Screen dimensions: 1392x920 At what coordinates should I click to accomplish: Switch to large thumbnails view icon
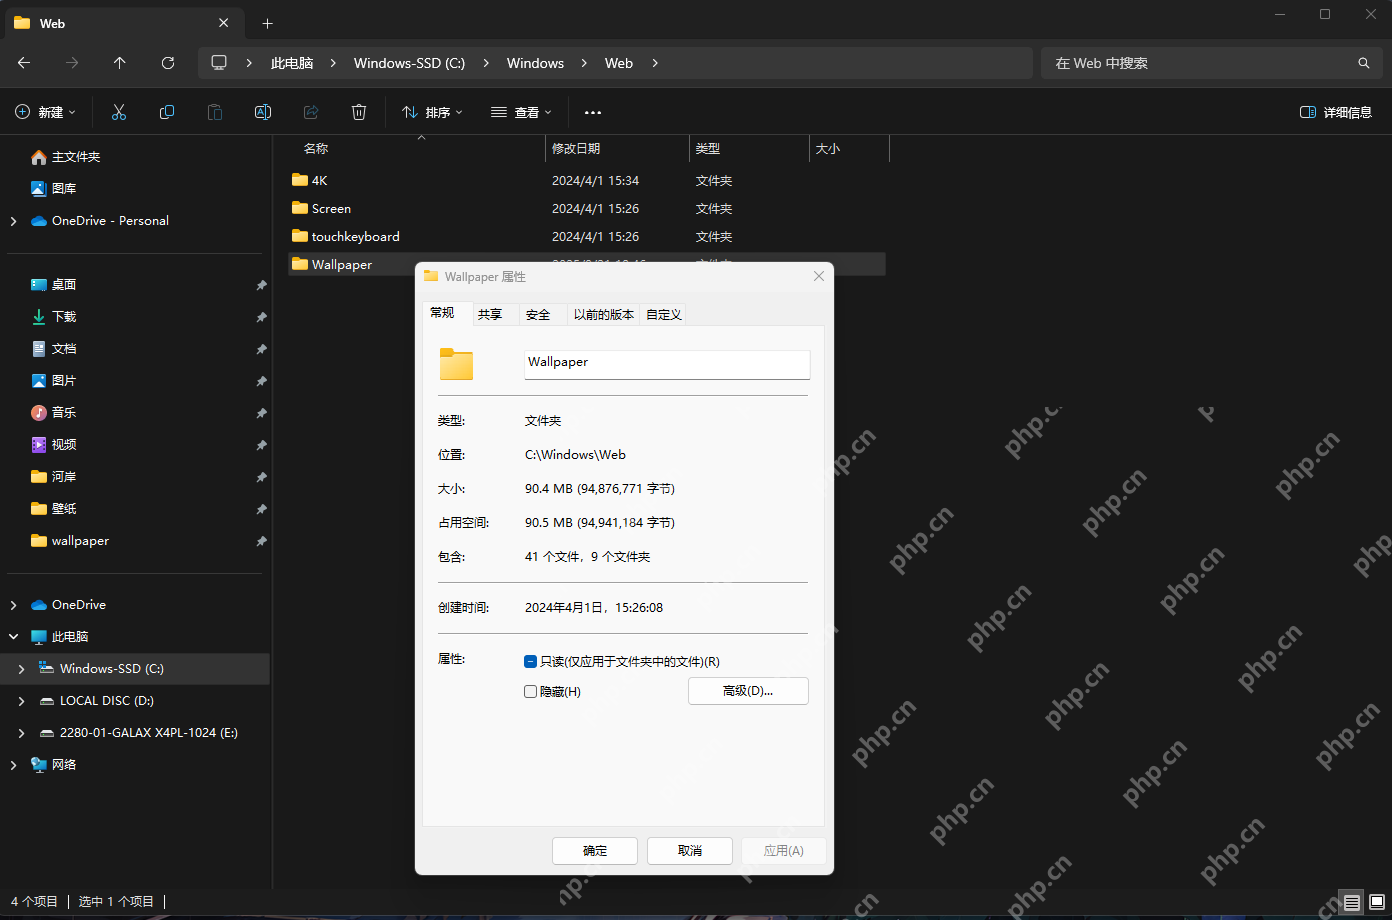[1375, 903]
